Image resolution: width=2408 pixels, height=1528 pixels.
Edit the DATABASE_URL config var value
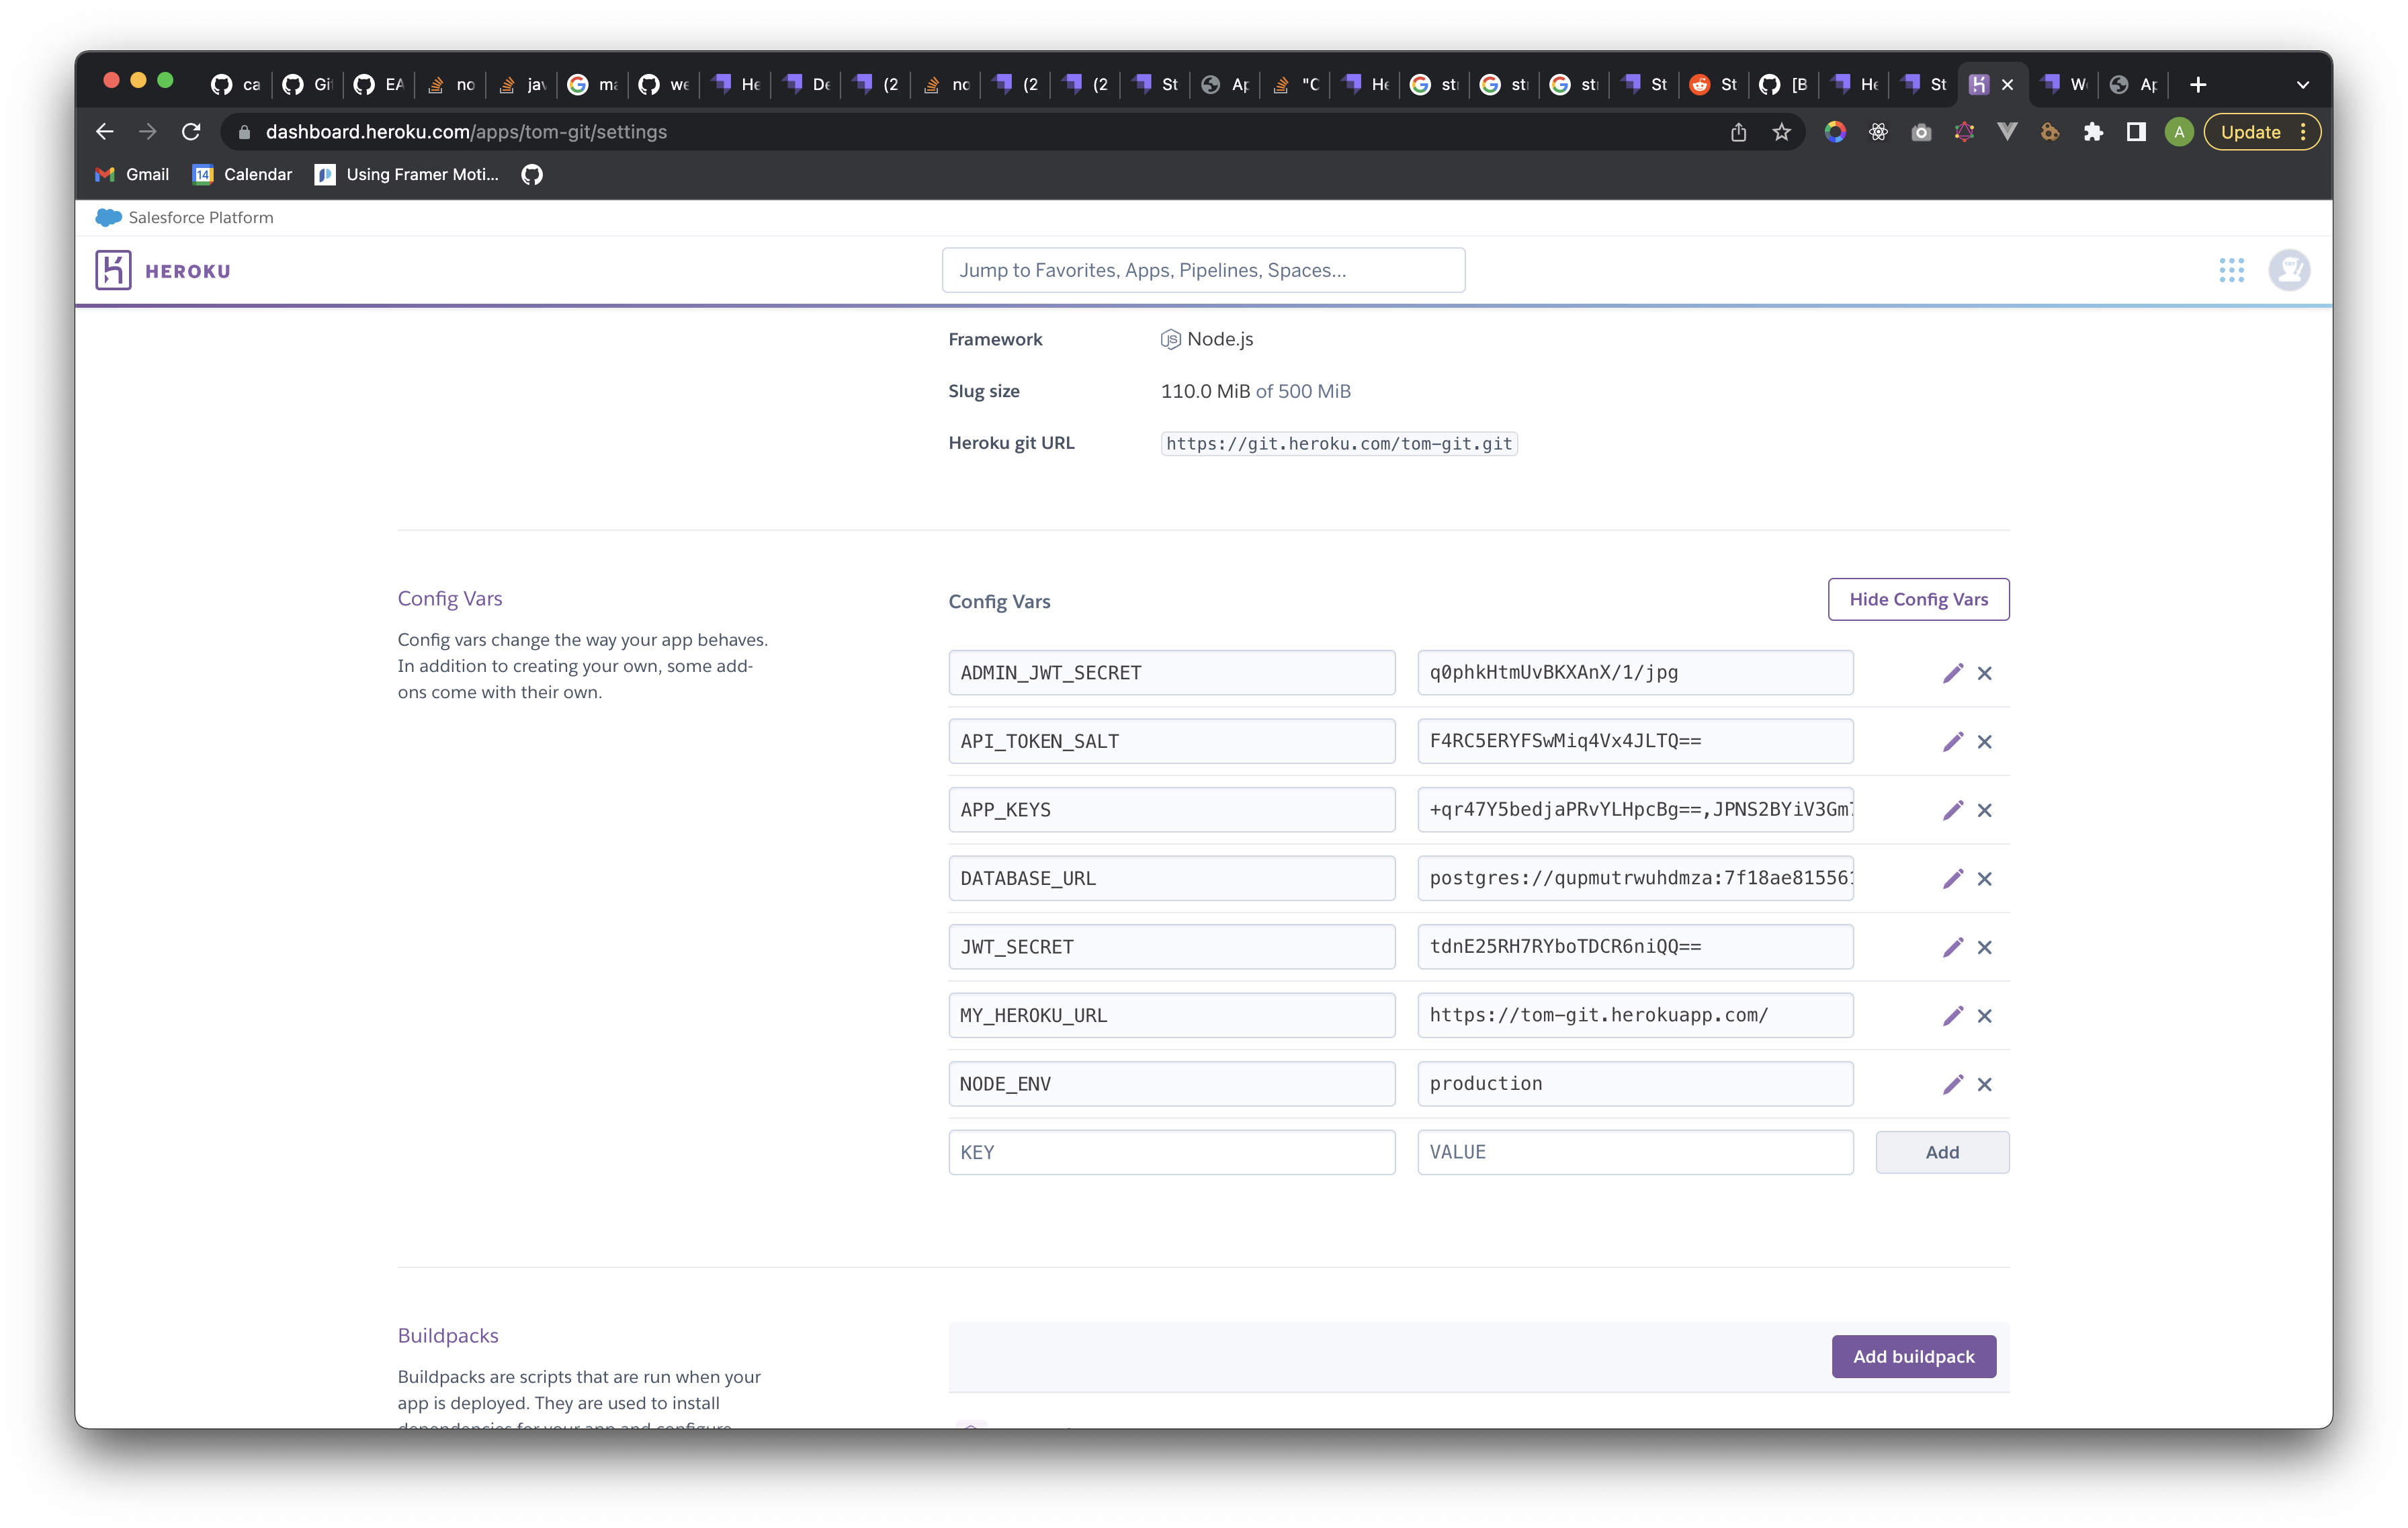pos(1953,878)
